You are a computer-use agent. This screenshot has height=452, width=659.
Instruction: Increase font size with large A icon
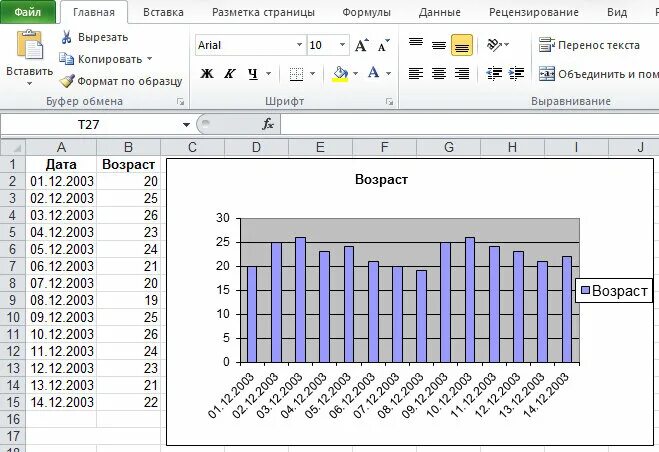[361, 45]
